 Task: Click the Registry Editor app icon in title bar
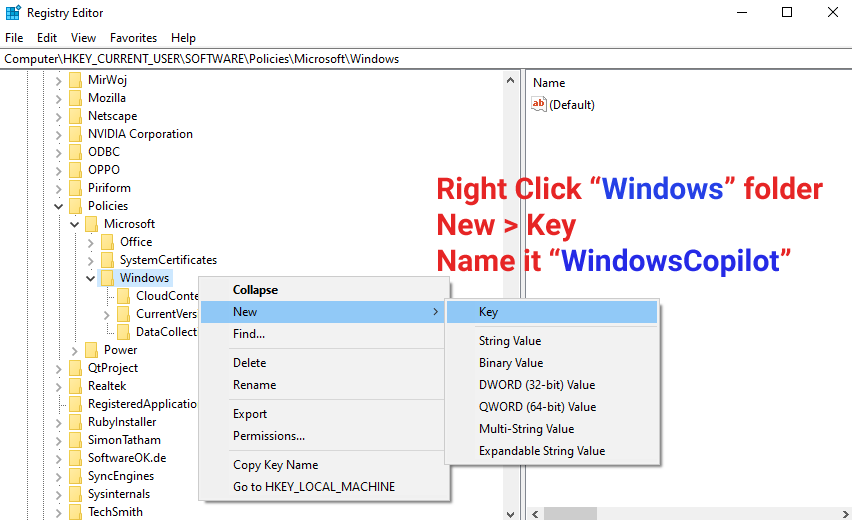13,12
